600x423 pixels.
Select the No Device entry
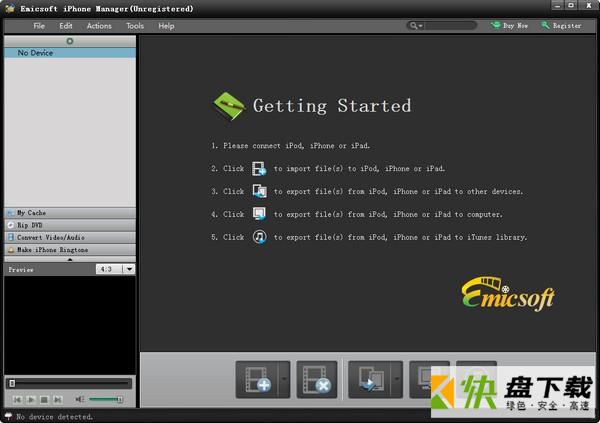tap(70, 53)
